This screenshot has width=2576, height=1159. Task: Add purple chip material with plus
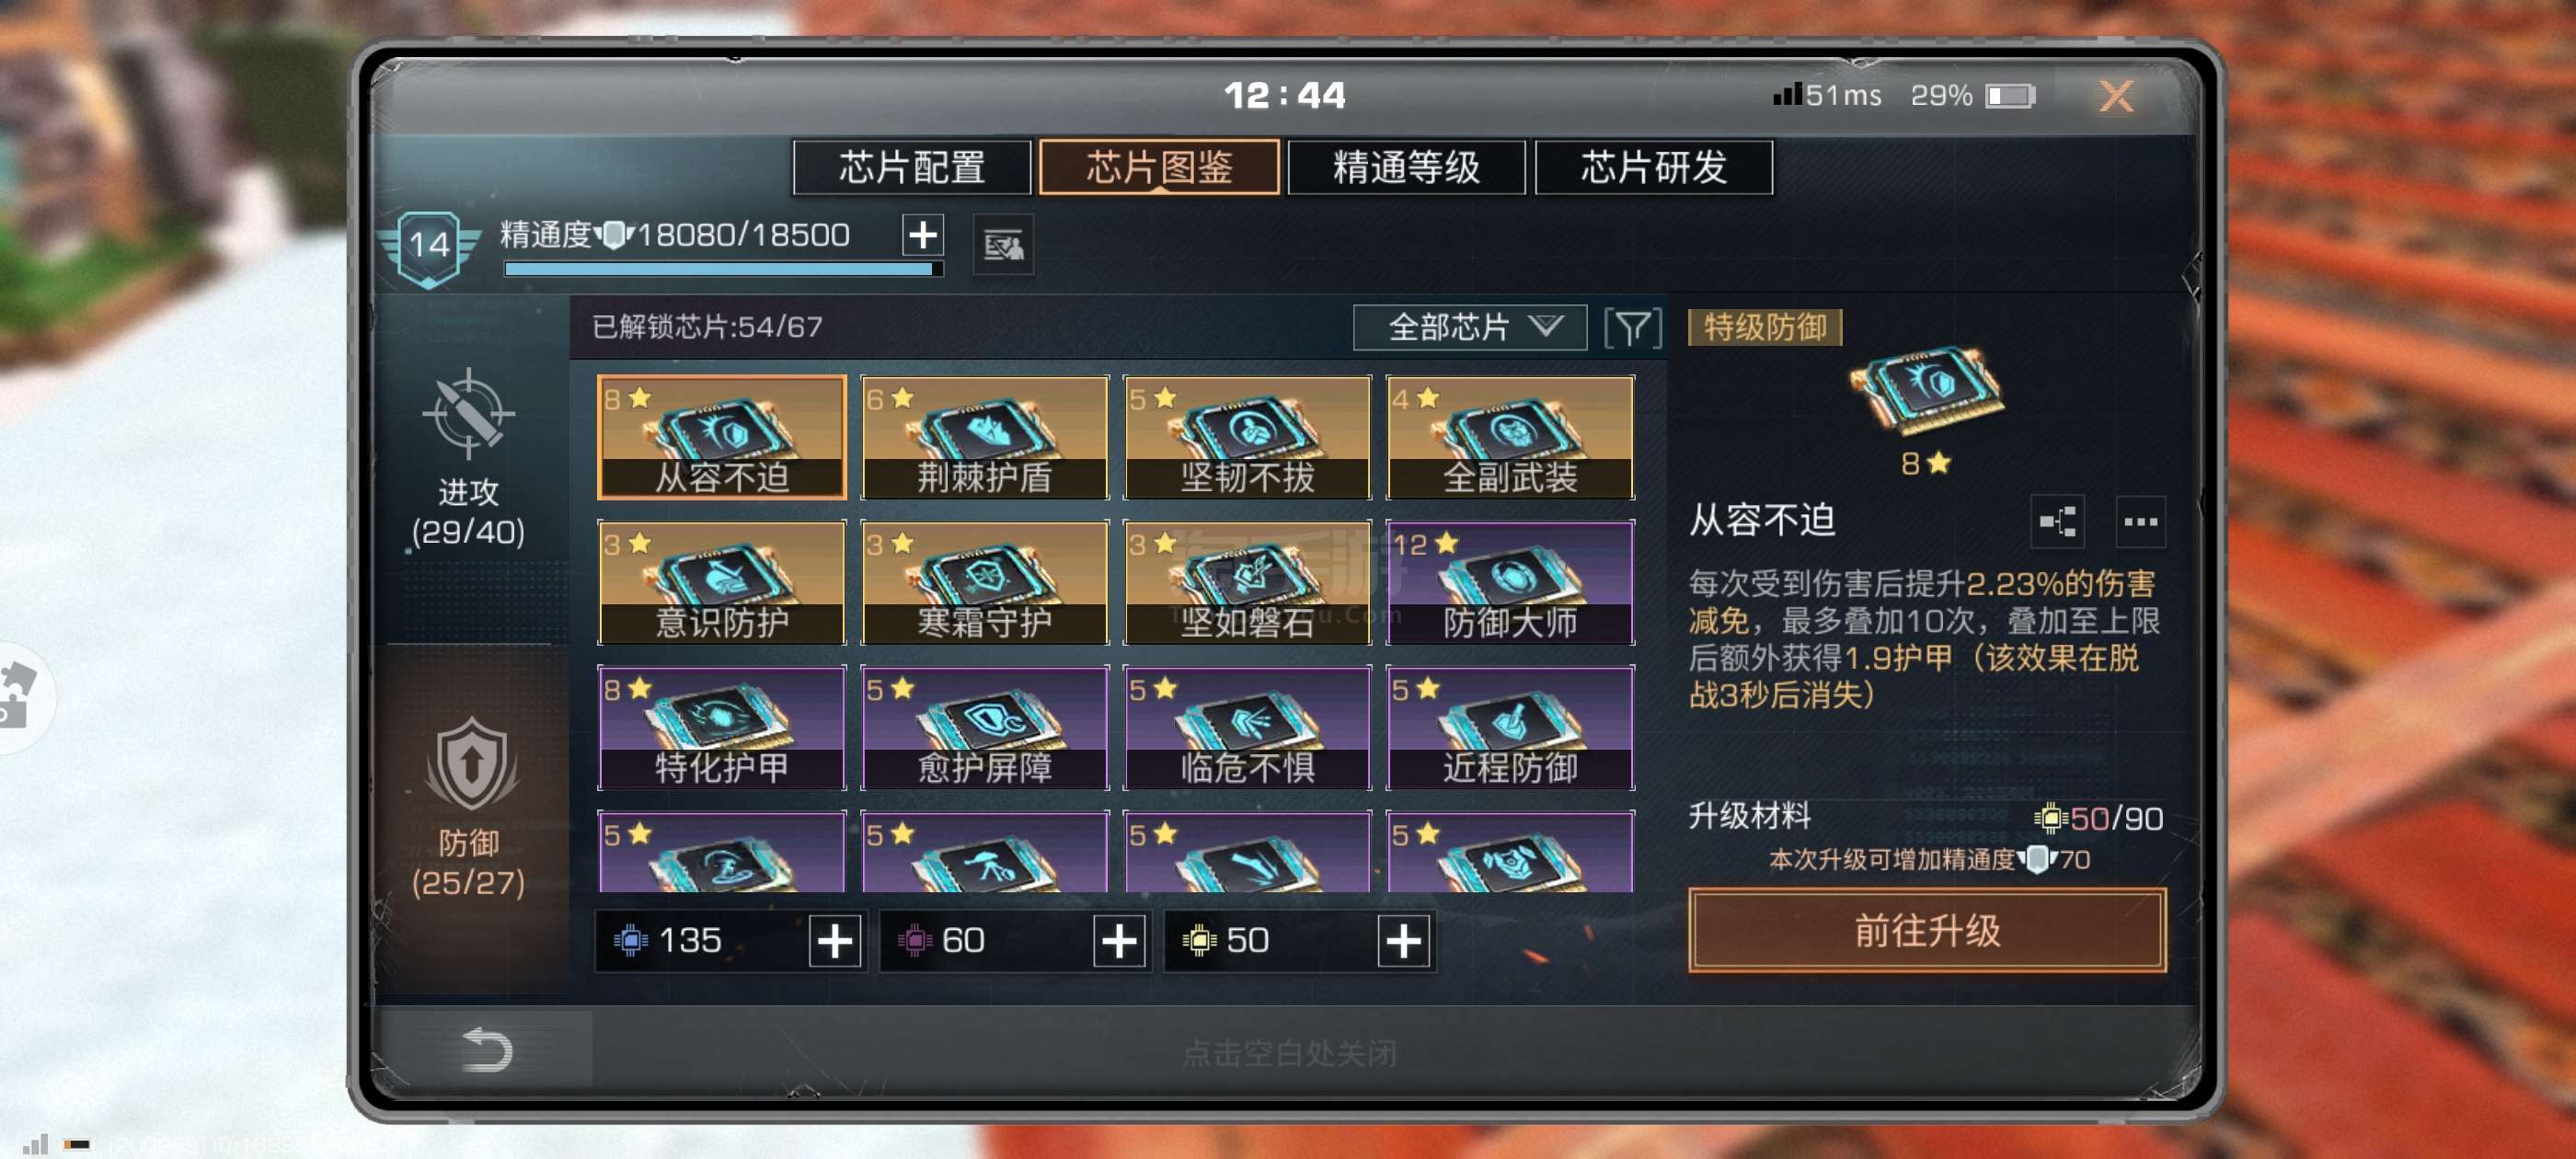[1118, 941]
